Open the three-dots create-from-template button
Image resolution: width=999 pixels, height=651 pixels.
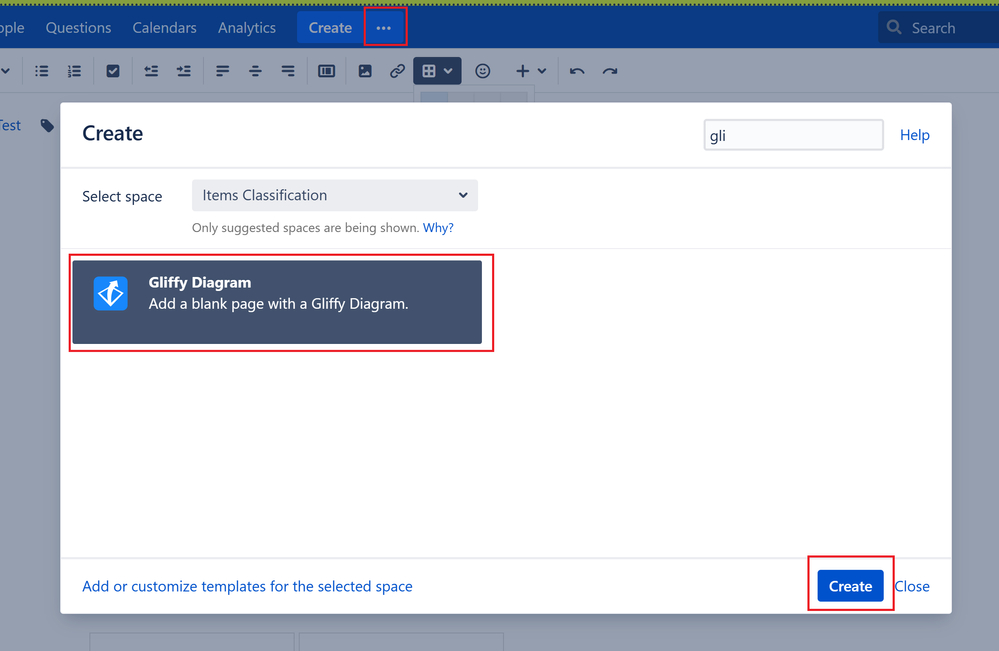tap(384, 28)
